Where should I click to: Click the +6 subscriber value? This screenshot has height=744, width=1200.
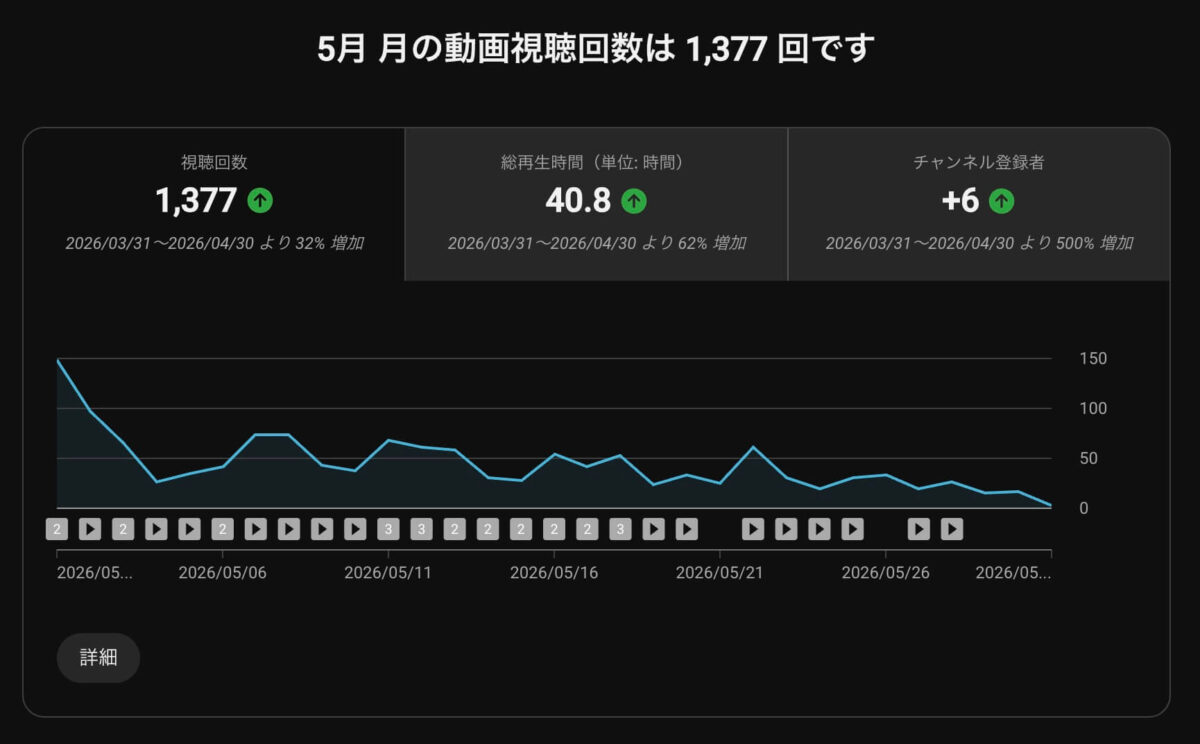pos(960,201)
